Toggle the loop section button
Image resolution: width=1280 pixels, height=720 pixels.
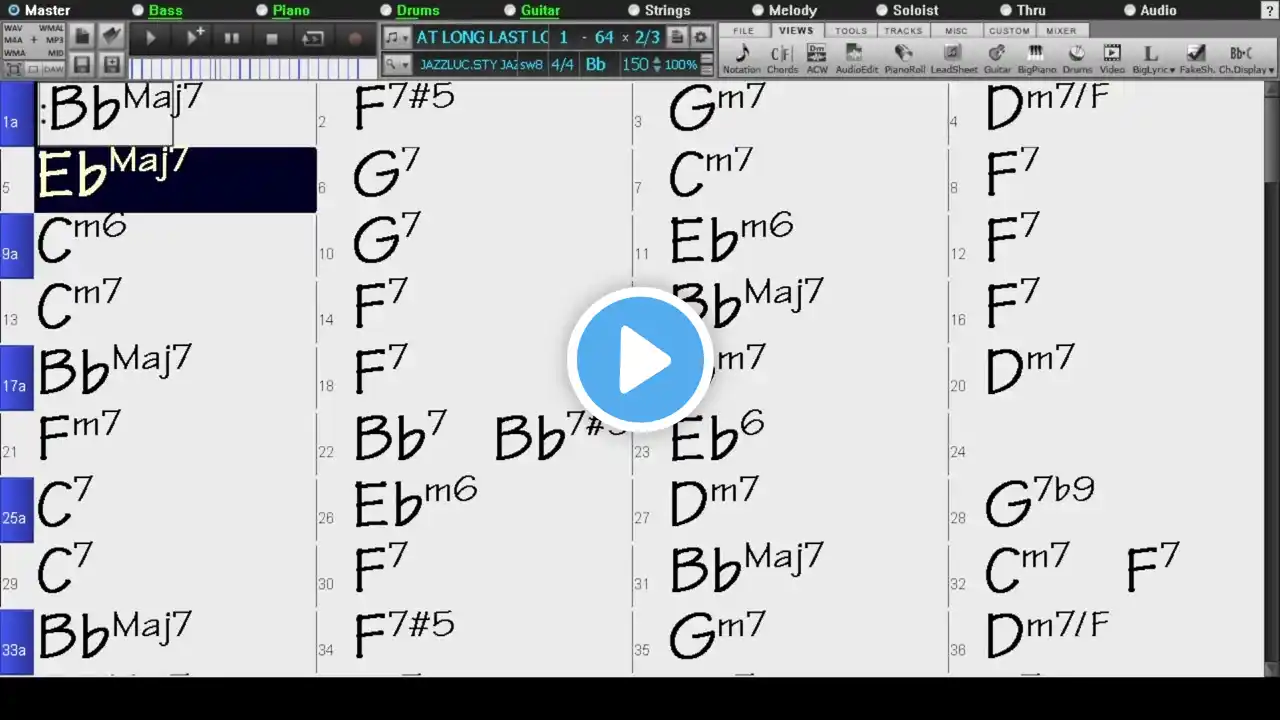point(313,38)
